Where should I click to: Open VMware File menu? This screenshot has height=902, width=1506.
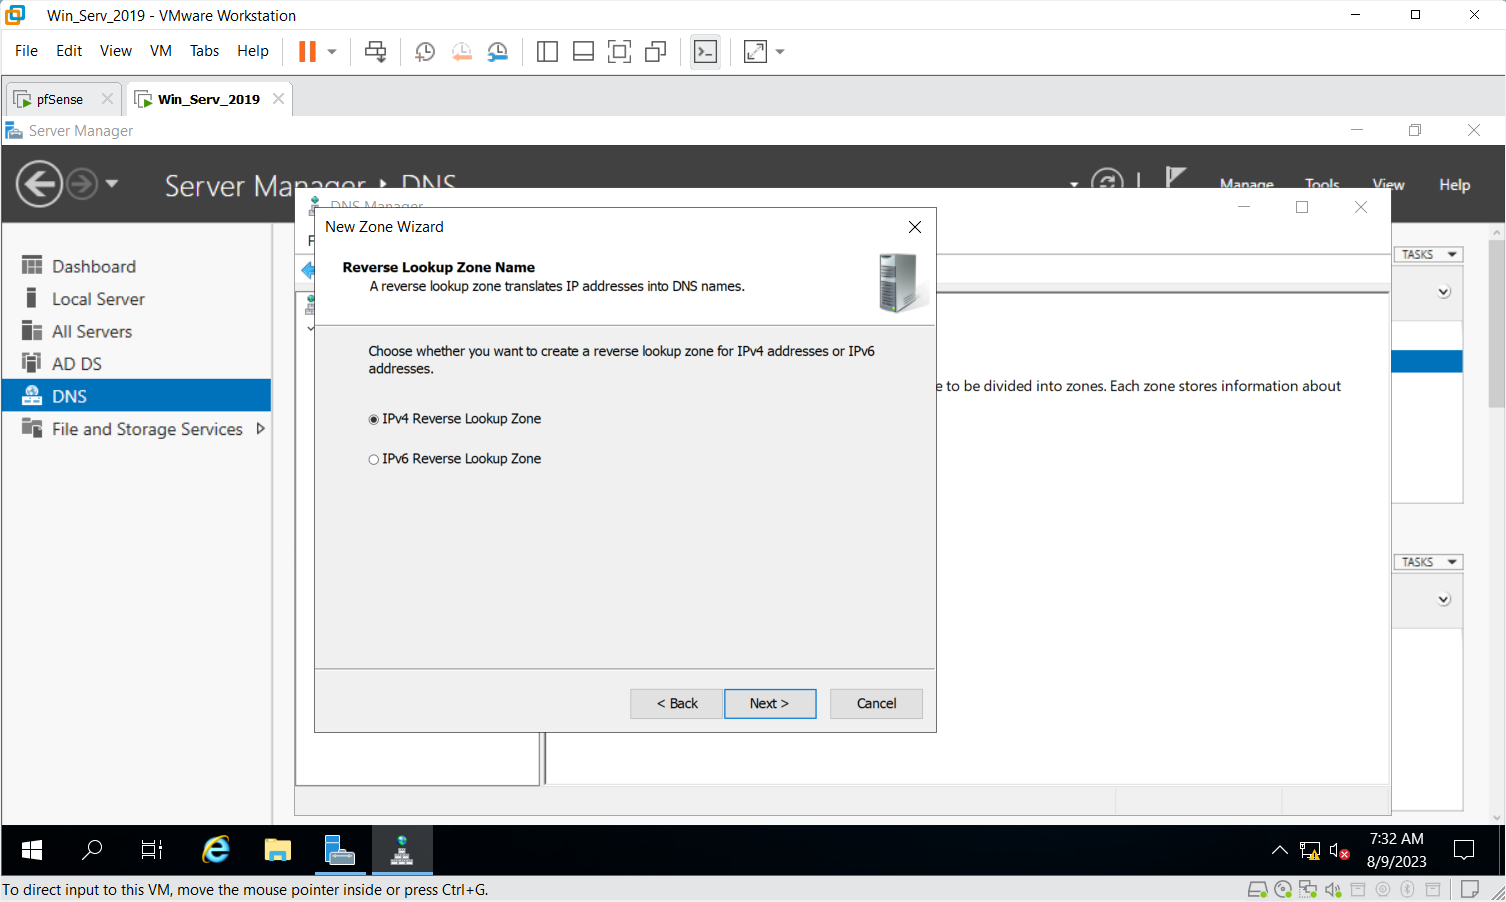(26, 51)
